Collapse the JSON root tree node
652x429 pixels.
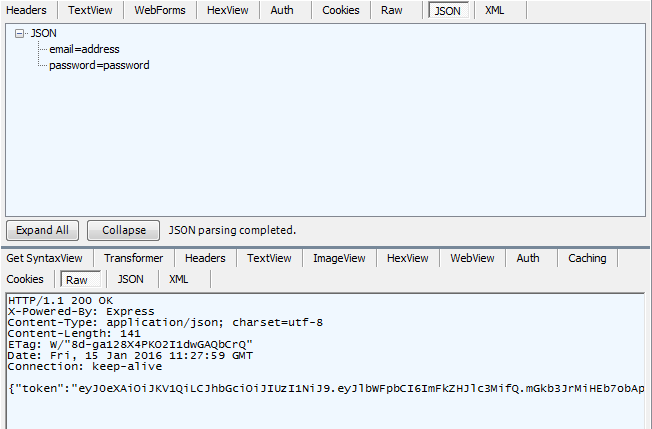pos(20,33)
